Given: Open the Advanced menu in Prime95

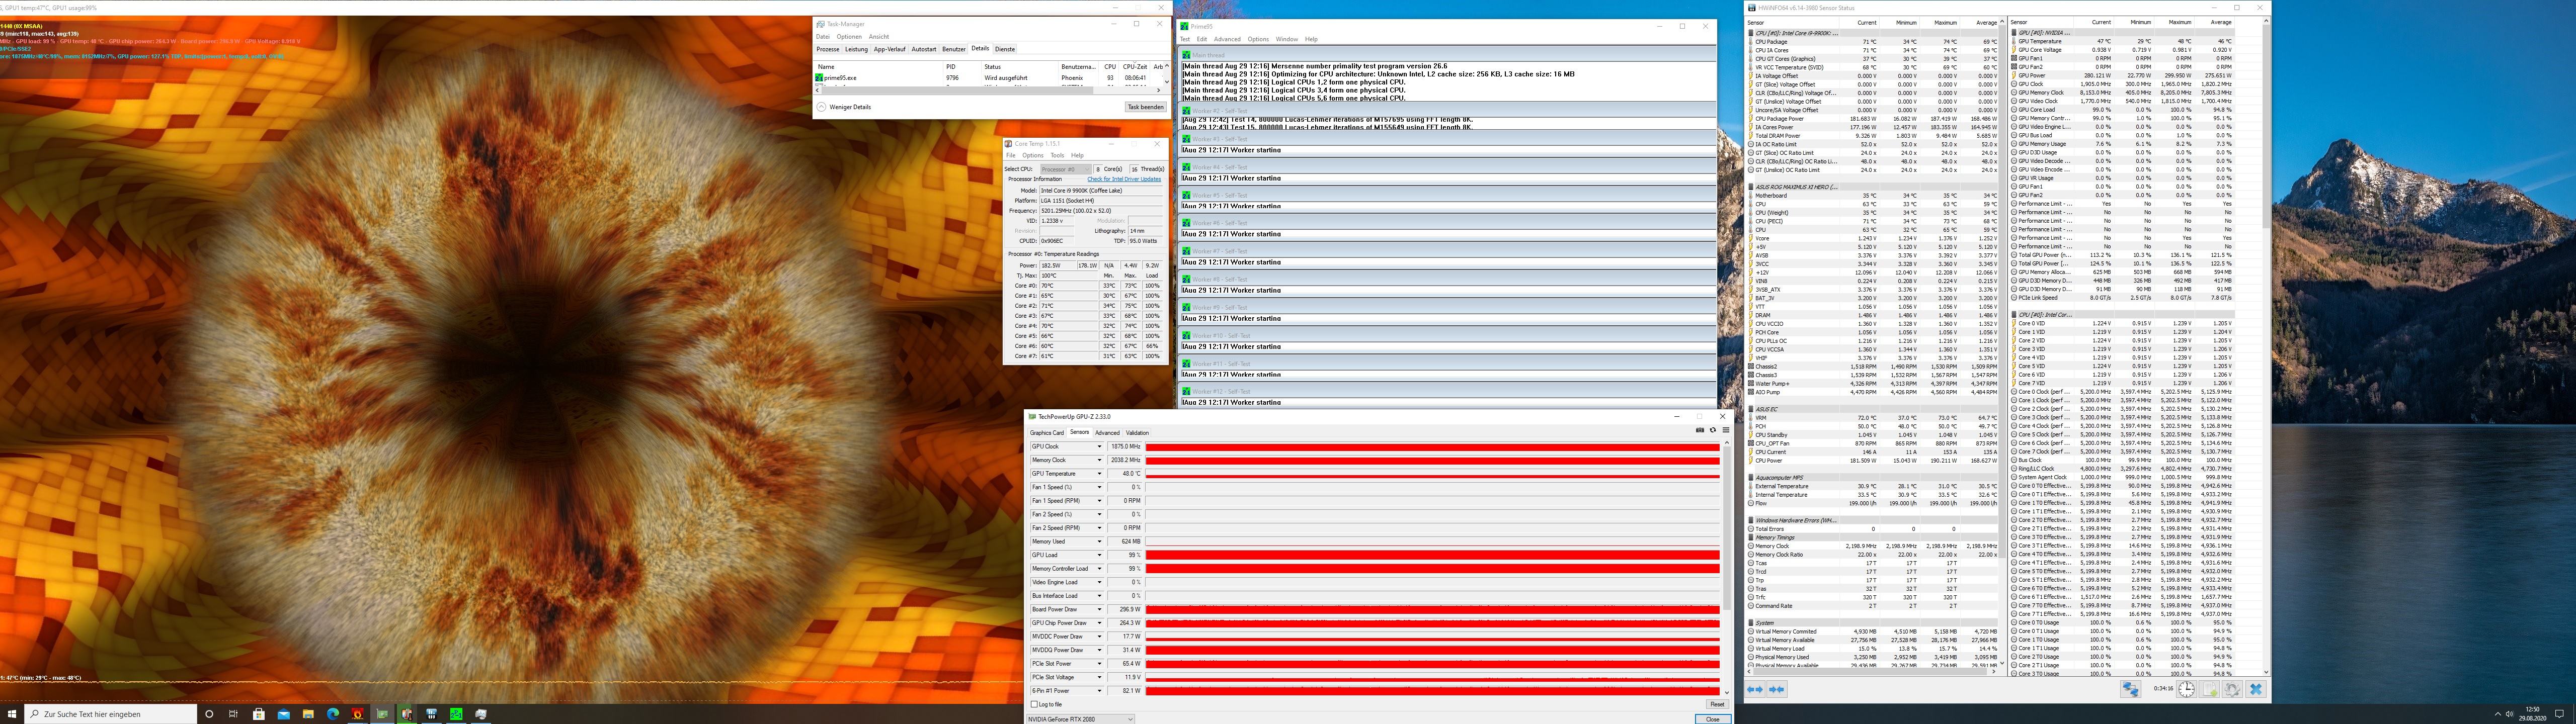Looking at the screenshot, I should (x=1227, y=39).
